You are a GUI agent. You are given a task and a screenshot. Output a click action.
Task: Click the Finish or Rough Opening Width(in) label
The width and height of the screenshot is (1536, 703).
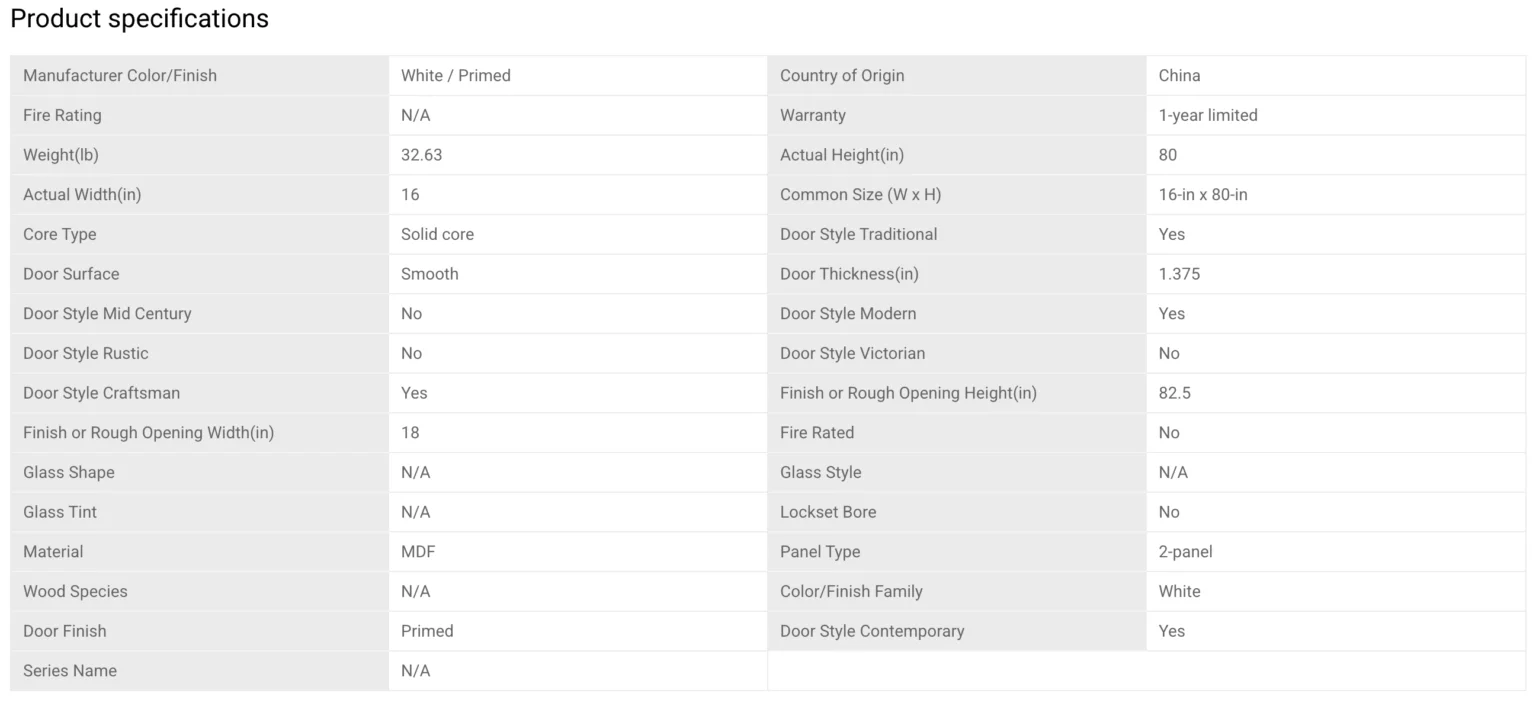tap(148, 433)
